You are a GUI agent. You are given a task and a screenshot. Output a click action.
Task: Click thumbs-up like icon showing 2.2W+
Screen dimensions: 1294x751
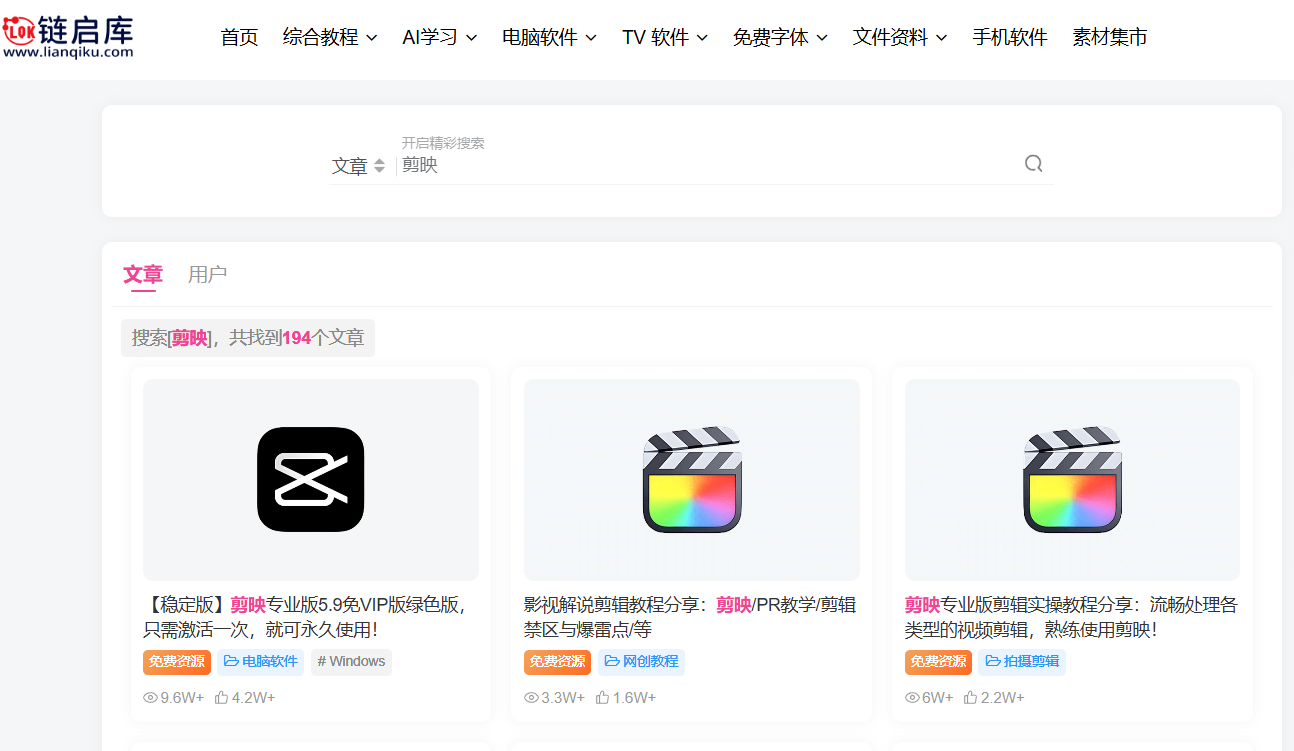(x=971, y=698)
